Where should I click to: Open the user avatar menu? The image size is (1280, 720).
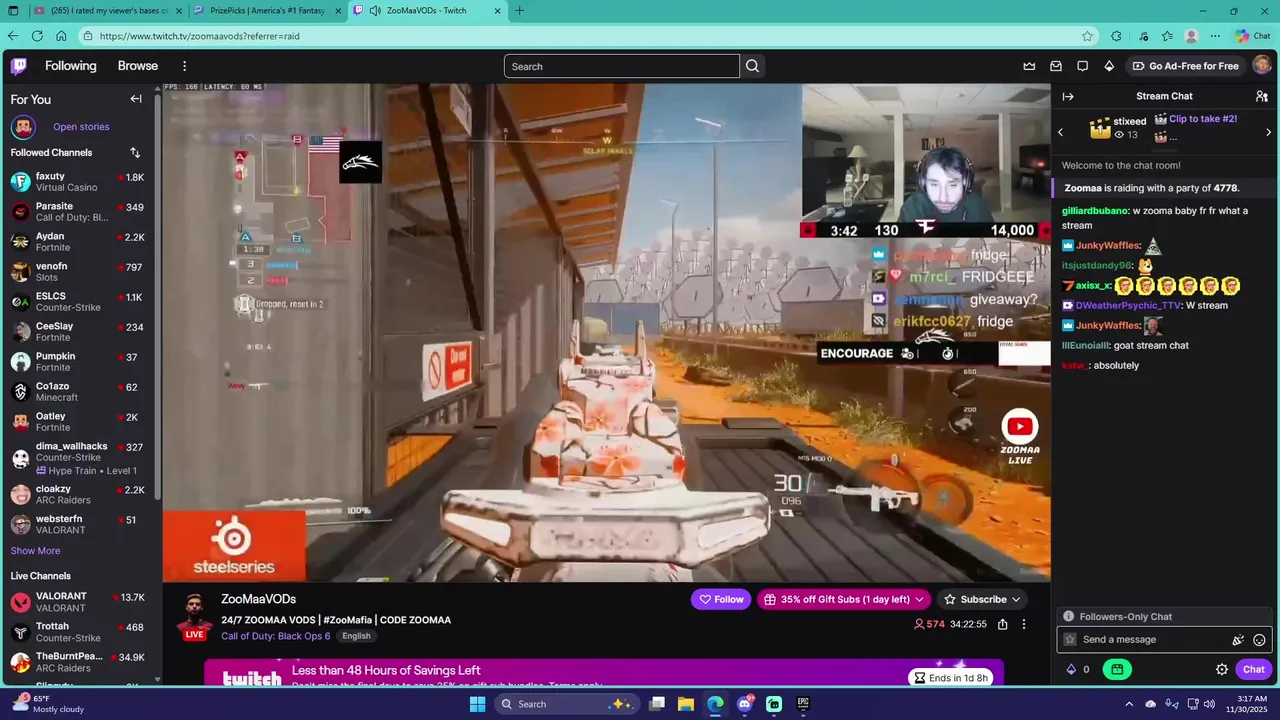(1262, 66)
